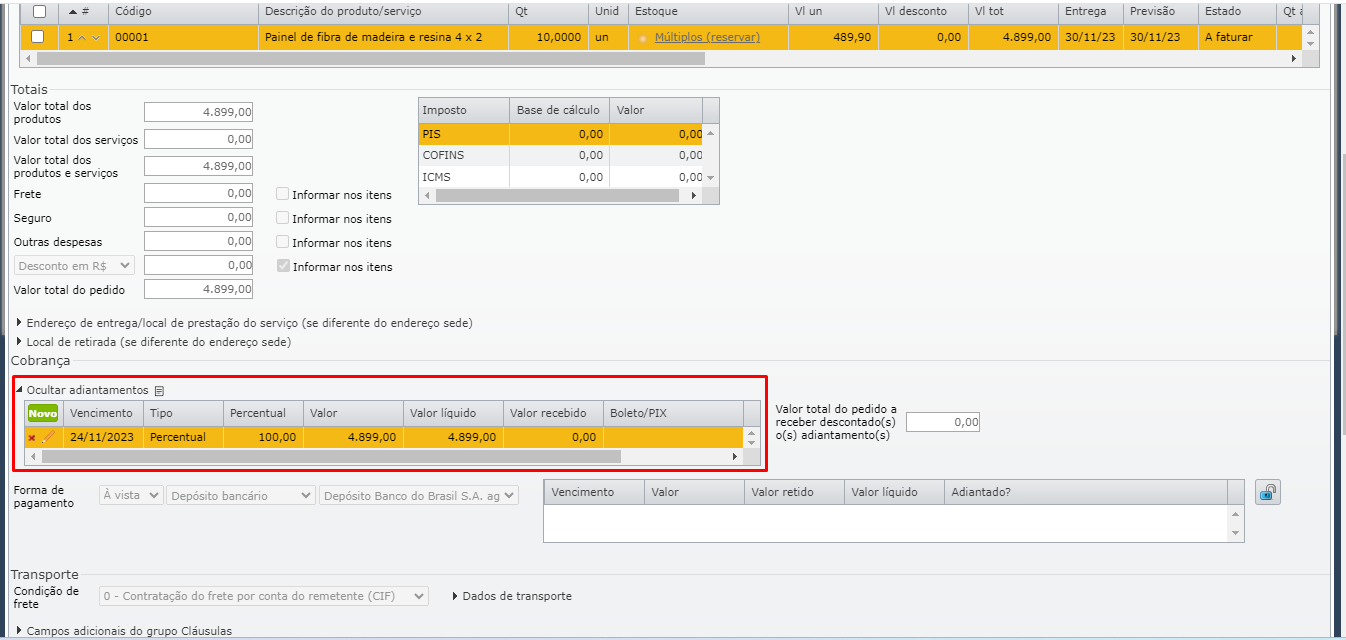Click stock status dot beside Múltiplos
1346x640 pixels.
tap(643, 38)
